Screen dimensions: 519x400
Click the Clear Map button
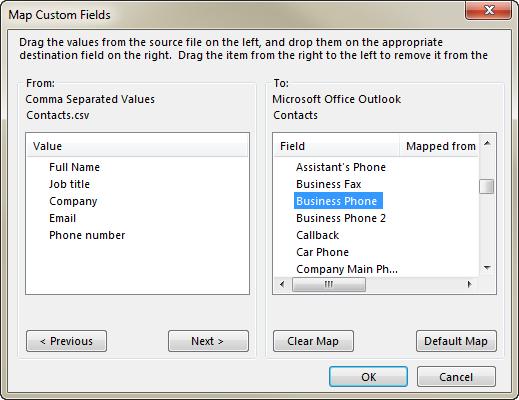tap(313, 341)
